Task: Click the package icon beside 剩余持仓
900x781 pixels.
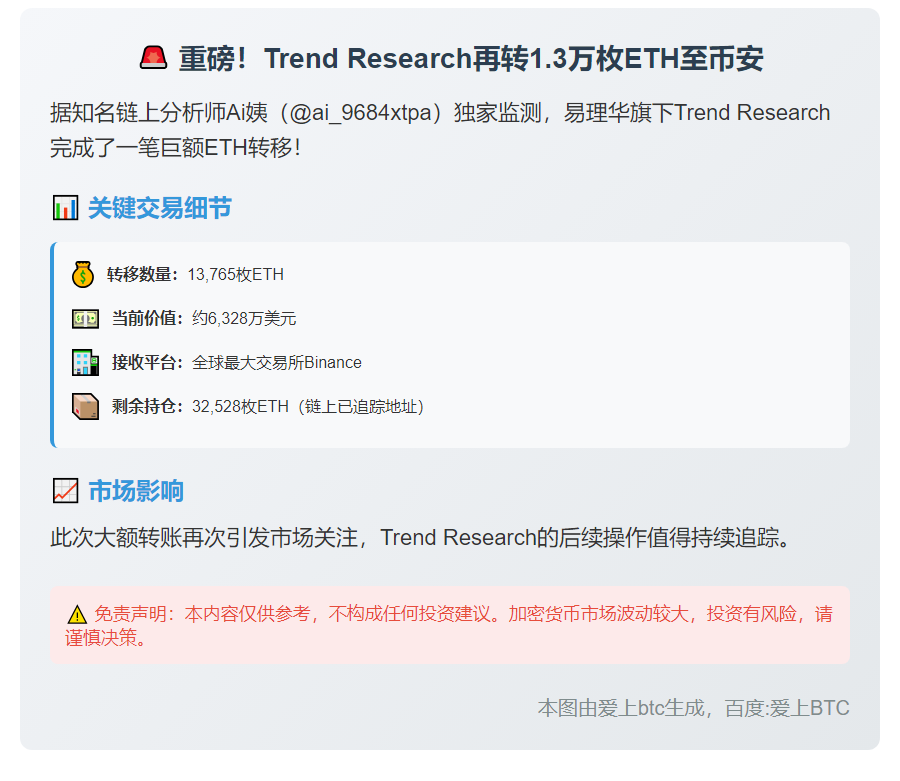Action: tap(83, 406)
